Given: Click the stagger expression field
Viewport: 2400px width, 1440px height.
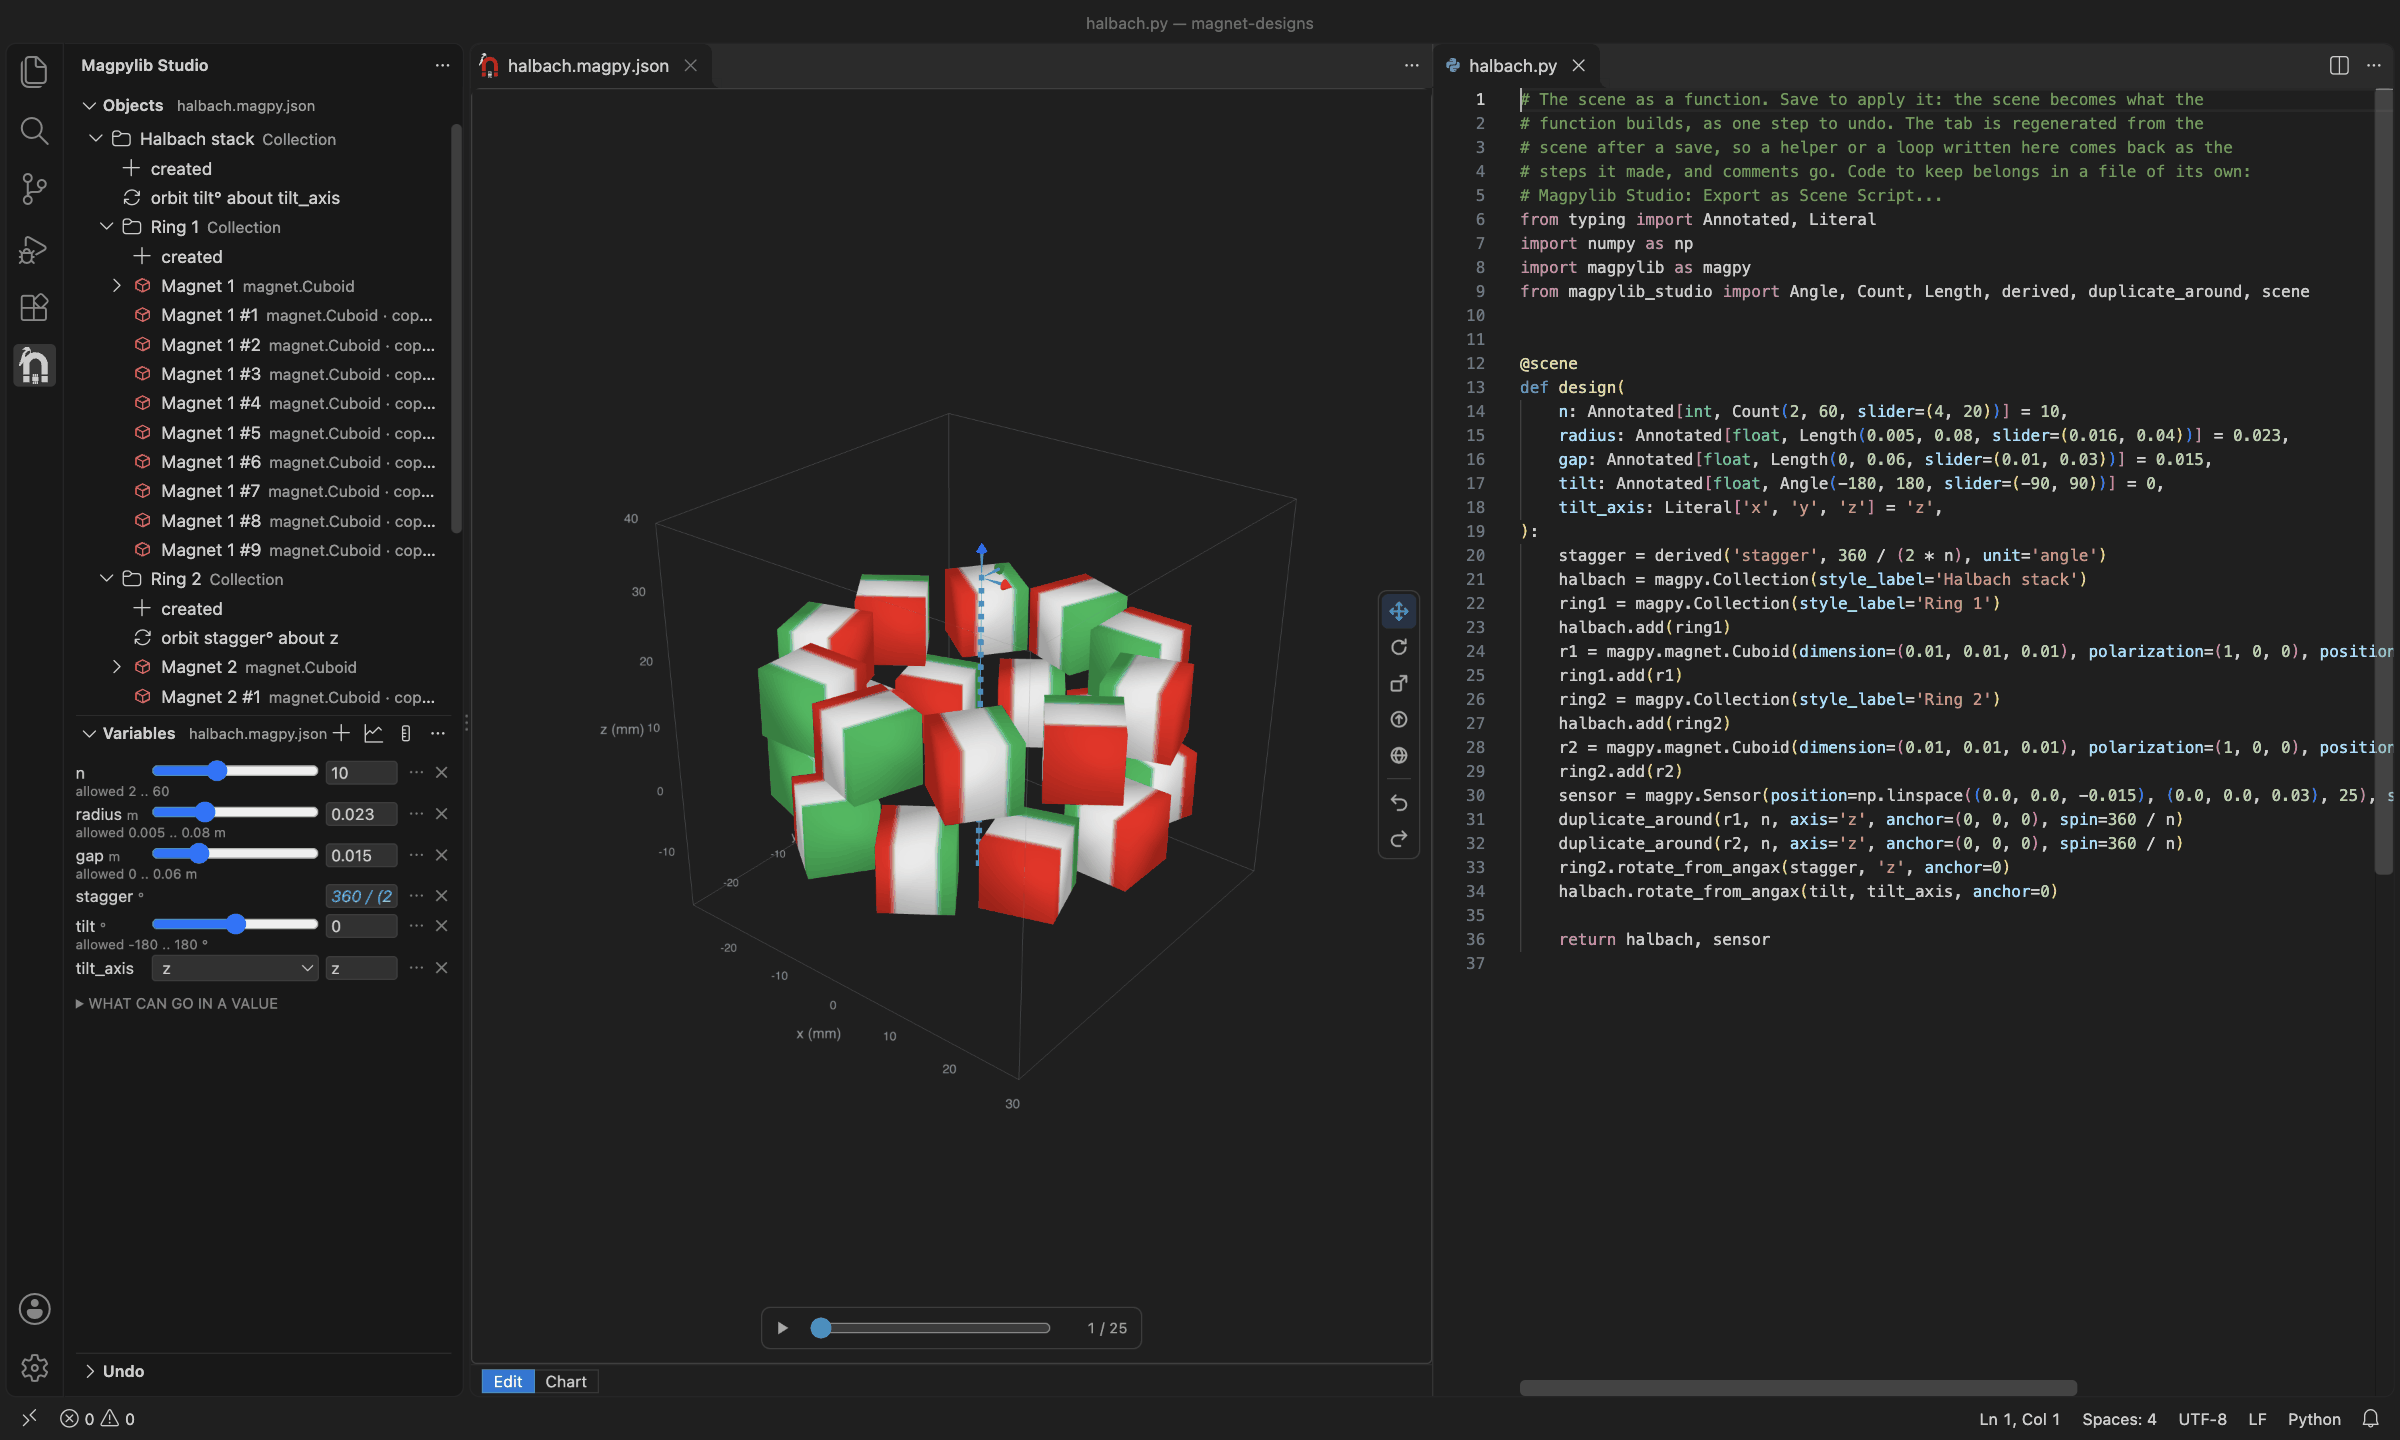Looking at the screenshot, I should 361,896.
